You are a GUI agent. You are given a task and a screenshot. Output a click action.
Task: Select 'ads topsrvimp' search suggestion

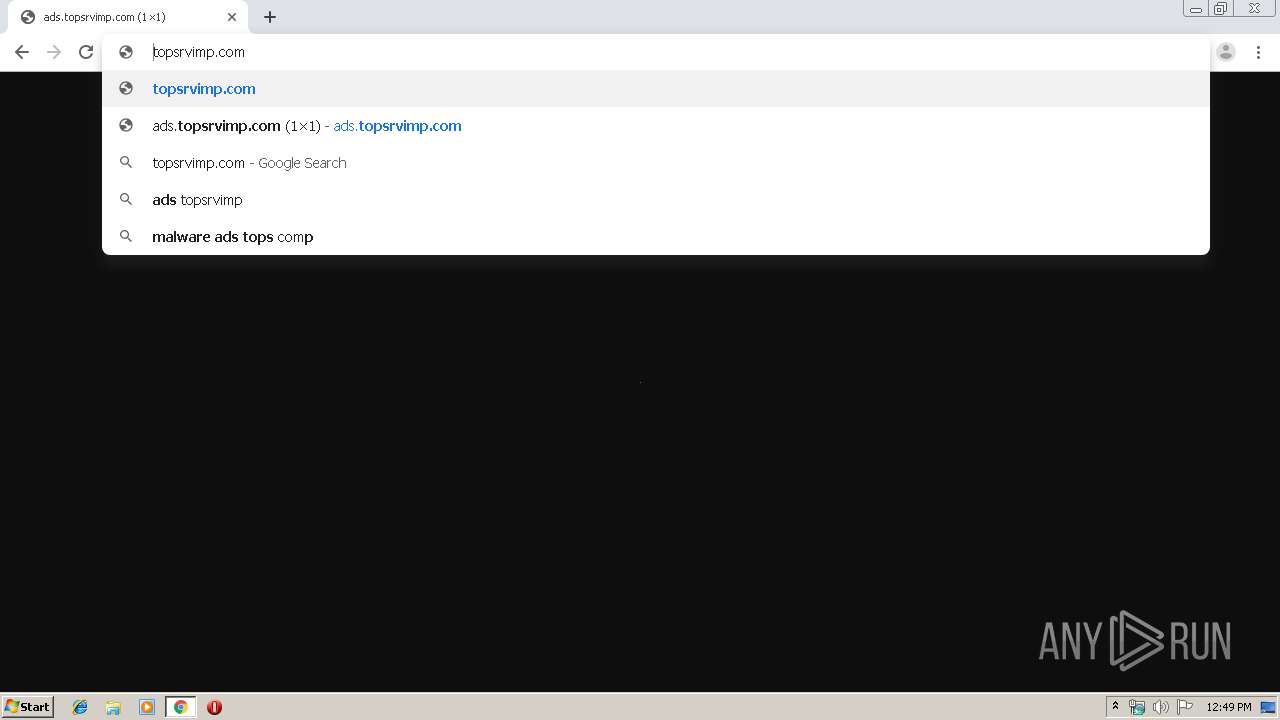click(656, 199)
